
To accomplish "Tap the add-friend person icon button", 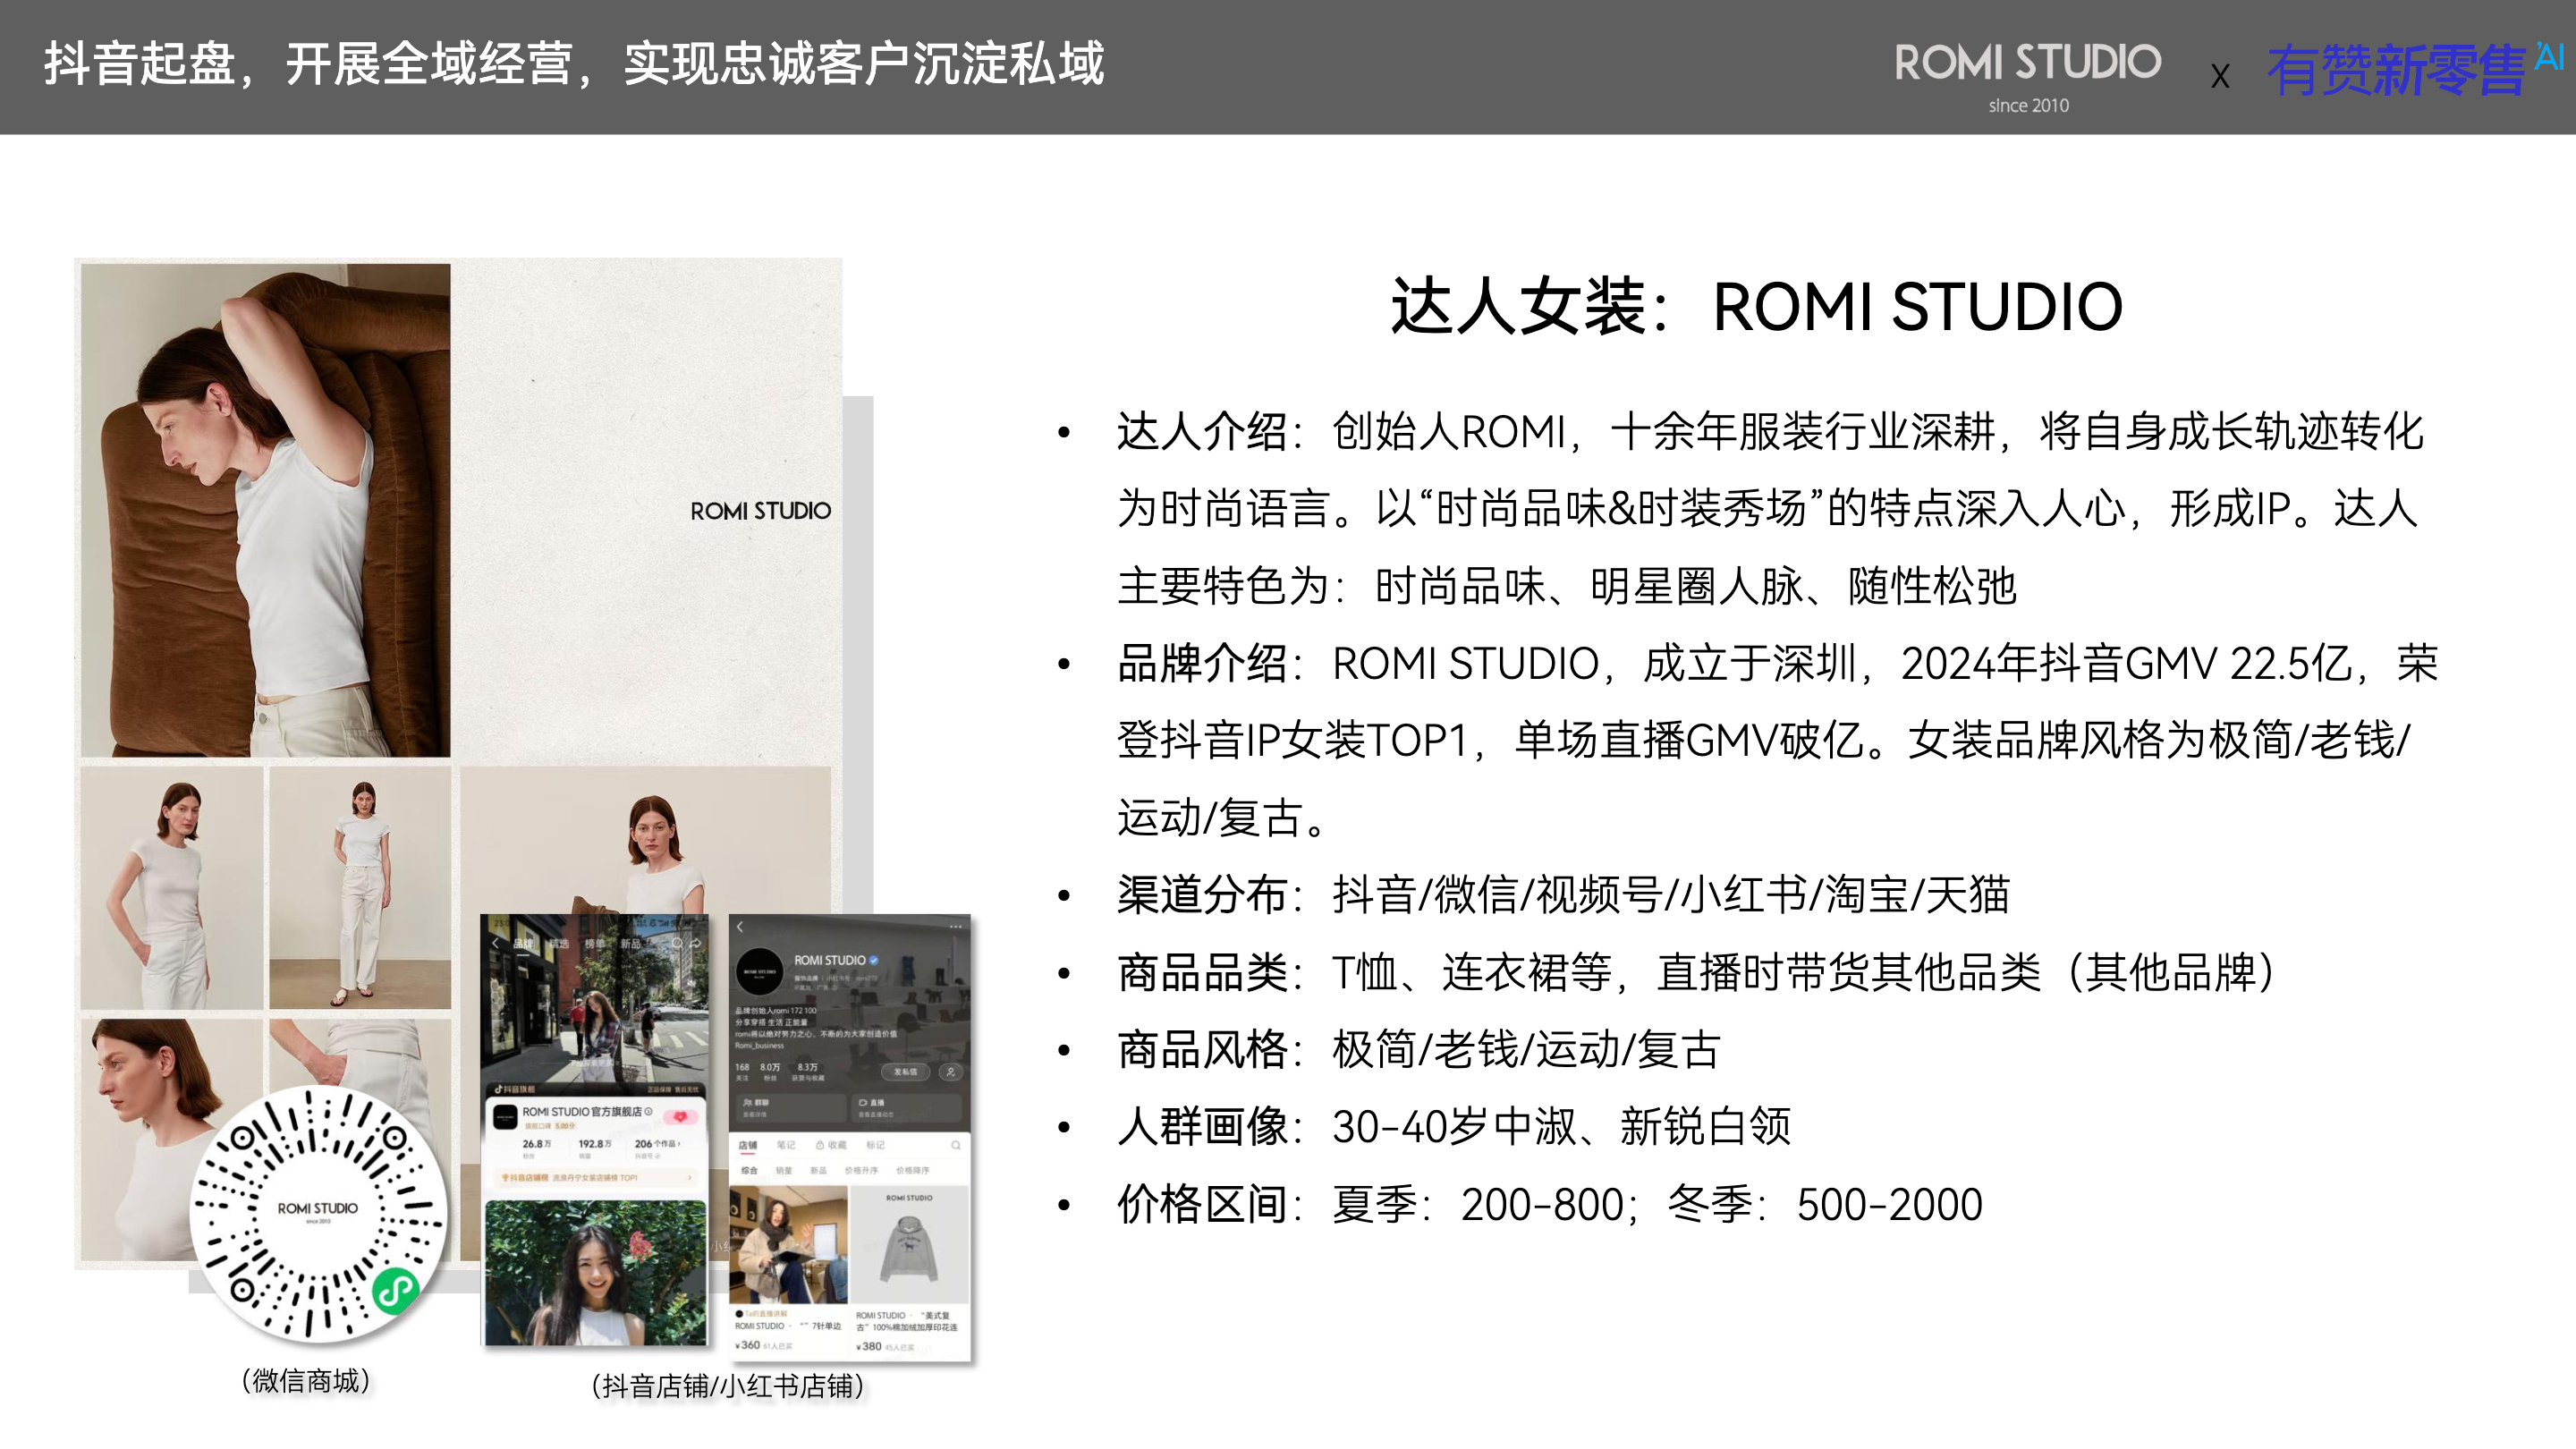I will 951,1071.
